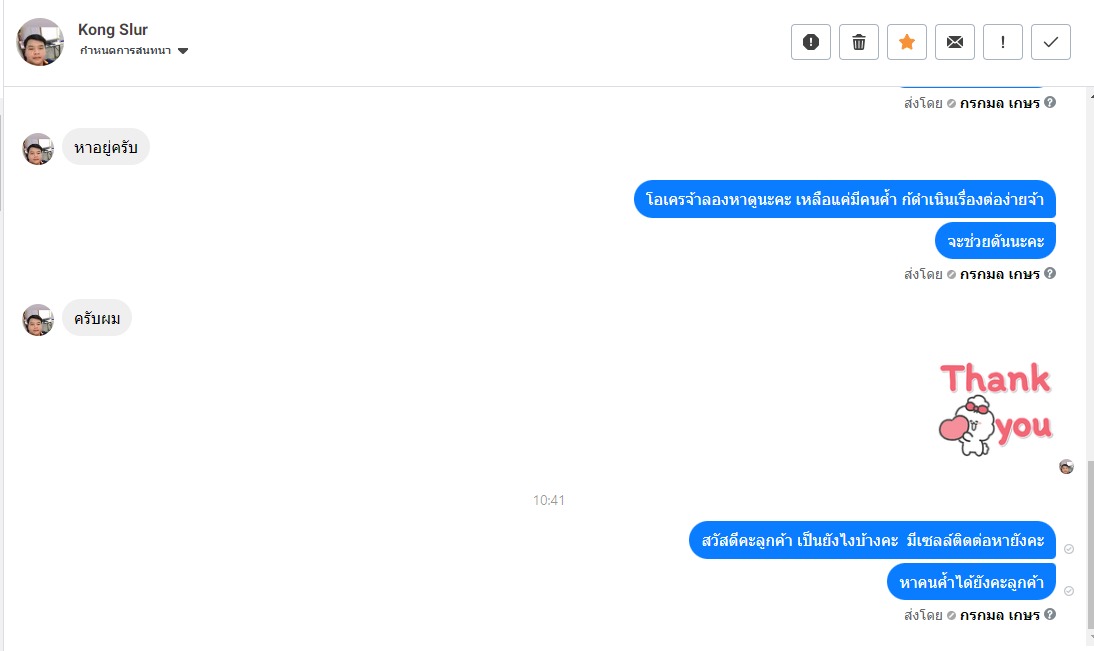Mark conversation done with the checkmark button
1094x651 pixels.
pos(1051,42)
